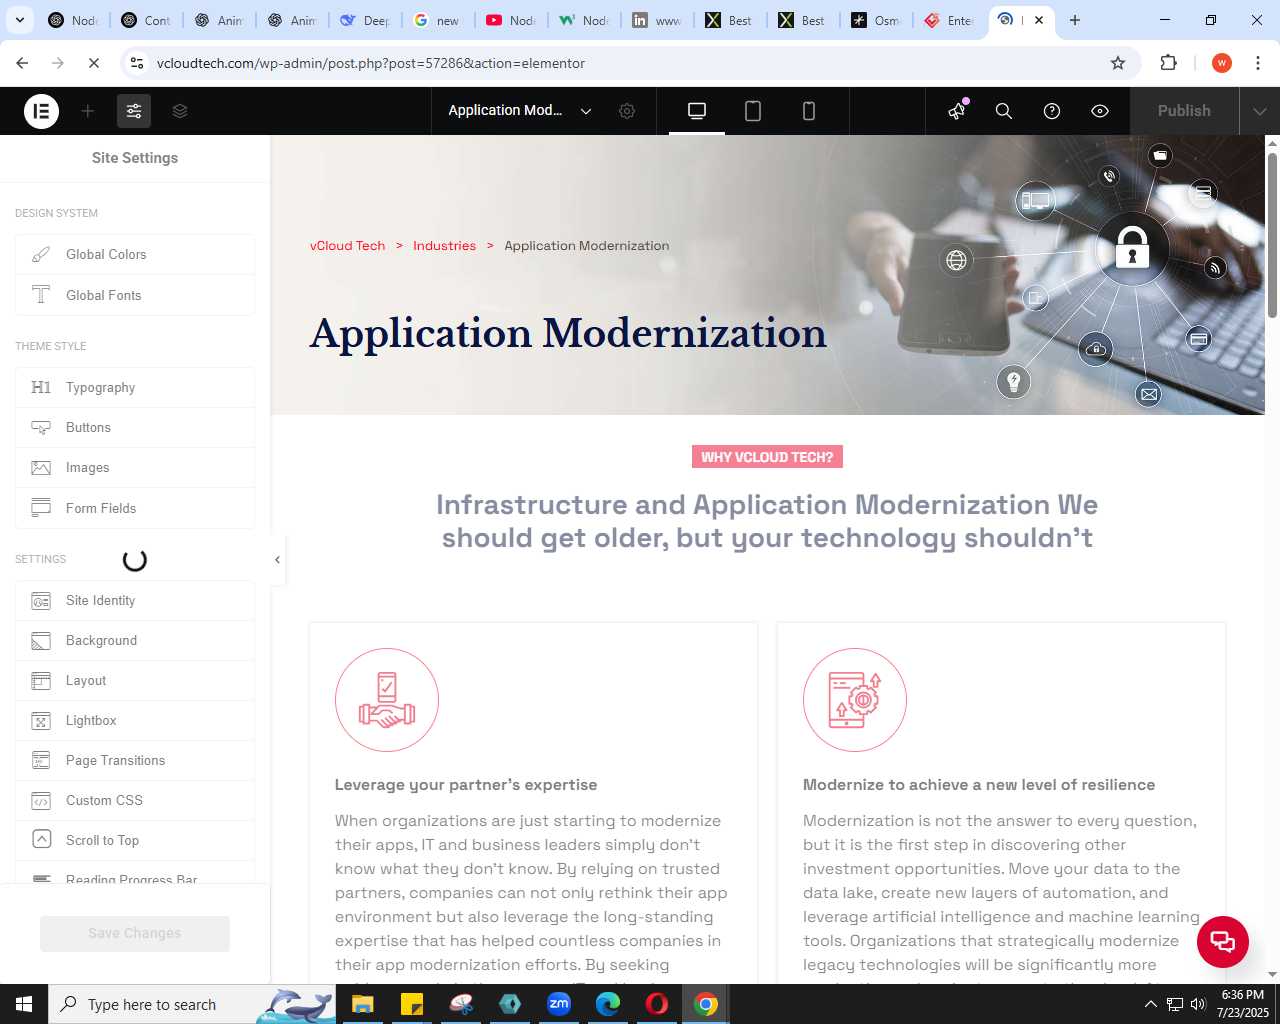
Task: Open Custom CSS settings
Action: point(135,800)
